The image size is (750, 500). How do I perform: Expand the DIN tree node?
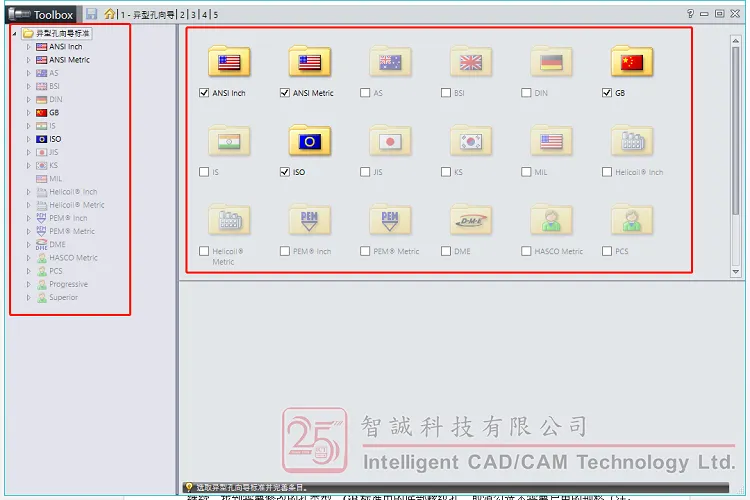click(x=28, y=100)
